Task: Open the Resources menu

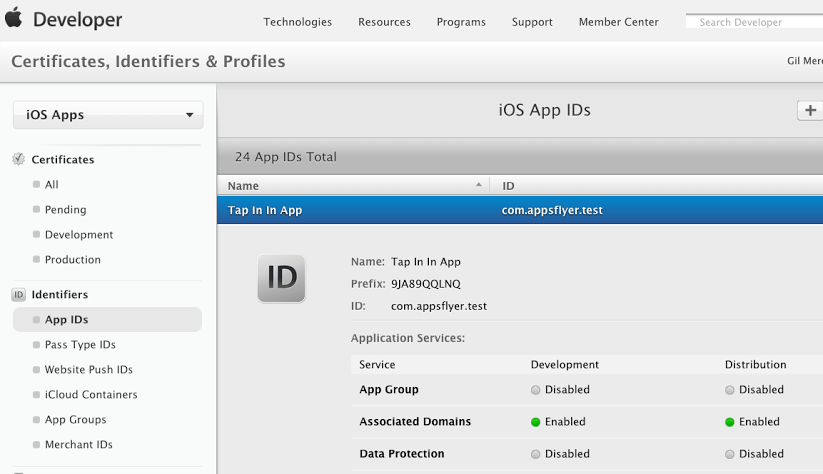Action: 384,22
